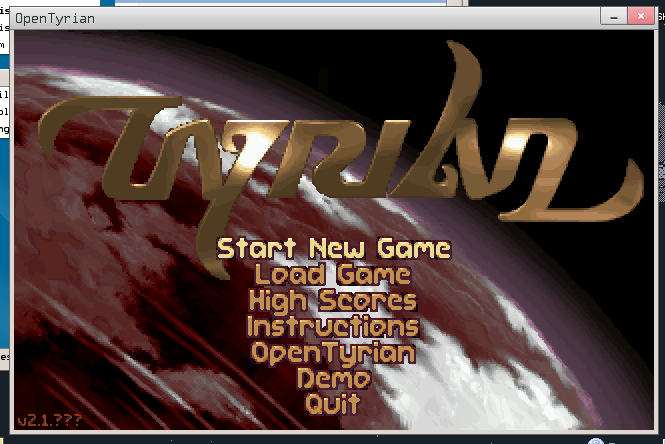Click the OpenTyrian window title bar text
The height and width of the screenshot is (444, 665).
pos(55,18)
